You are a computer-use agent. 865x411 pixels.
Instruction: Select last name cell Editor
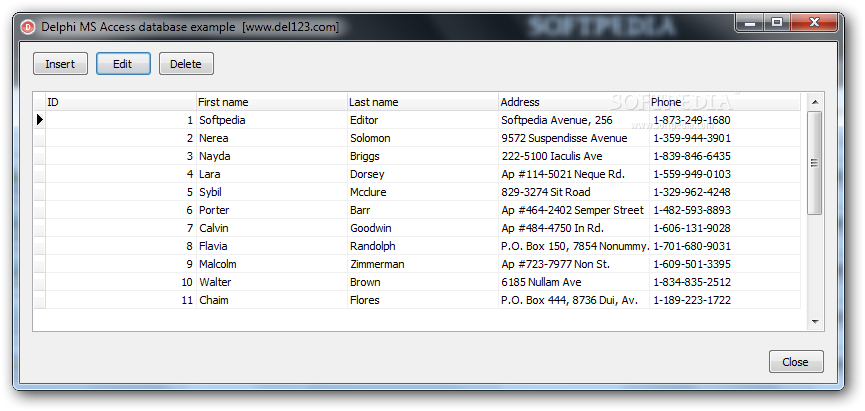click(x=423, y=120)
